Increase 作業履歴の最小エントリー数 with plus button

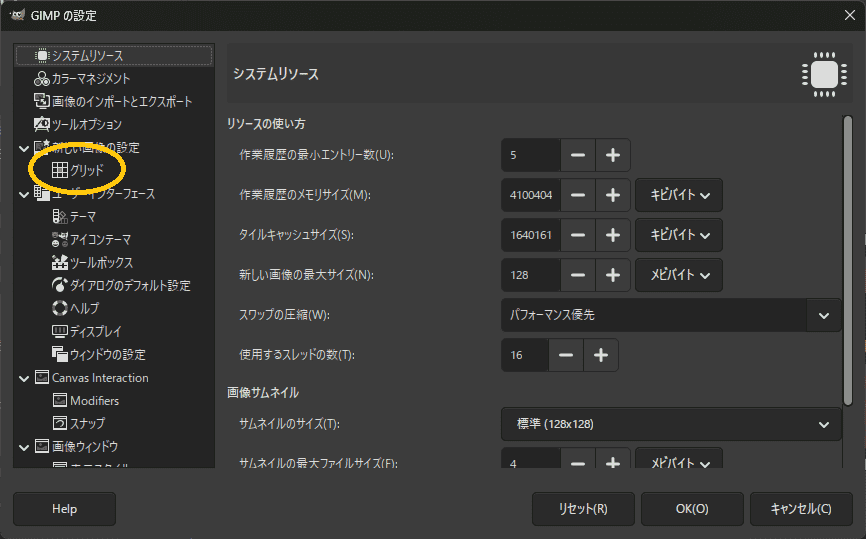tap(613, 155)
